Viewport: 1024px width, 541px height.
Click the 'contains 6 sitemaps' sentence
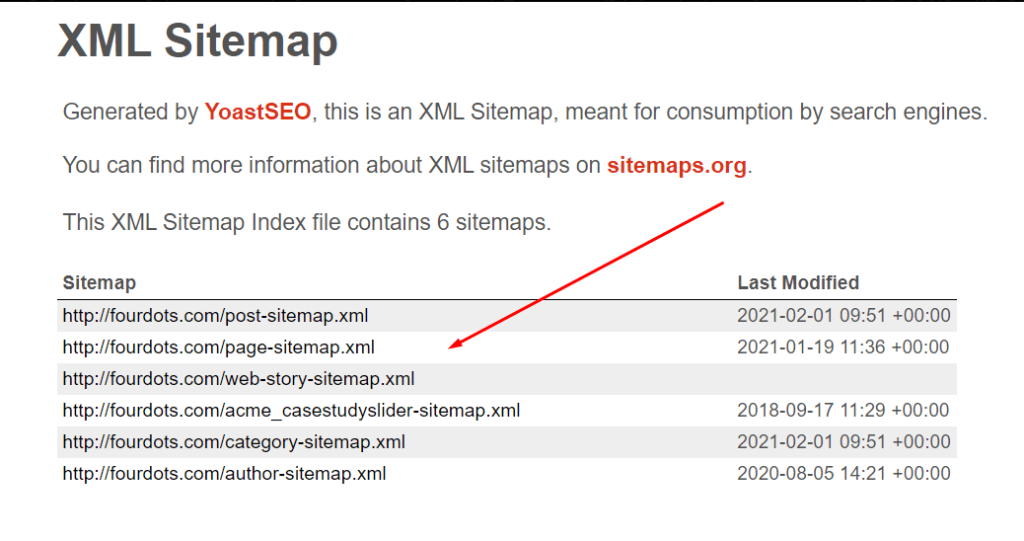(307, 223)
